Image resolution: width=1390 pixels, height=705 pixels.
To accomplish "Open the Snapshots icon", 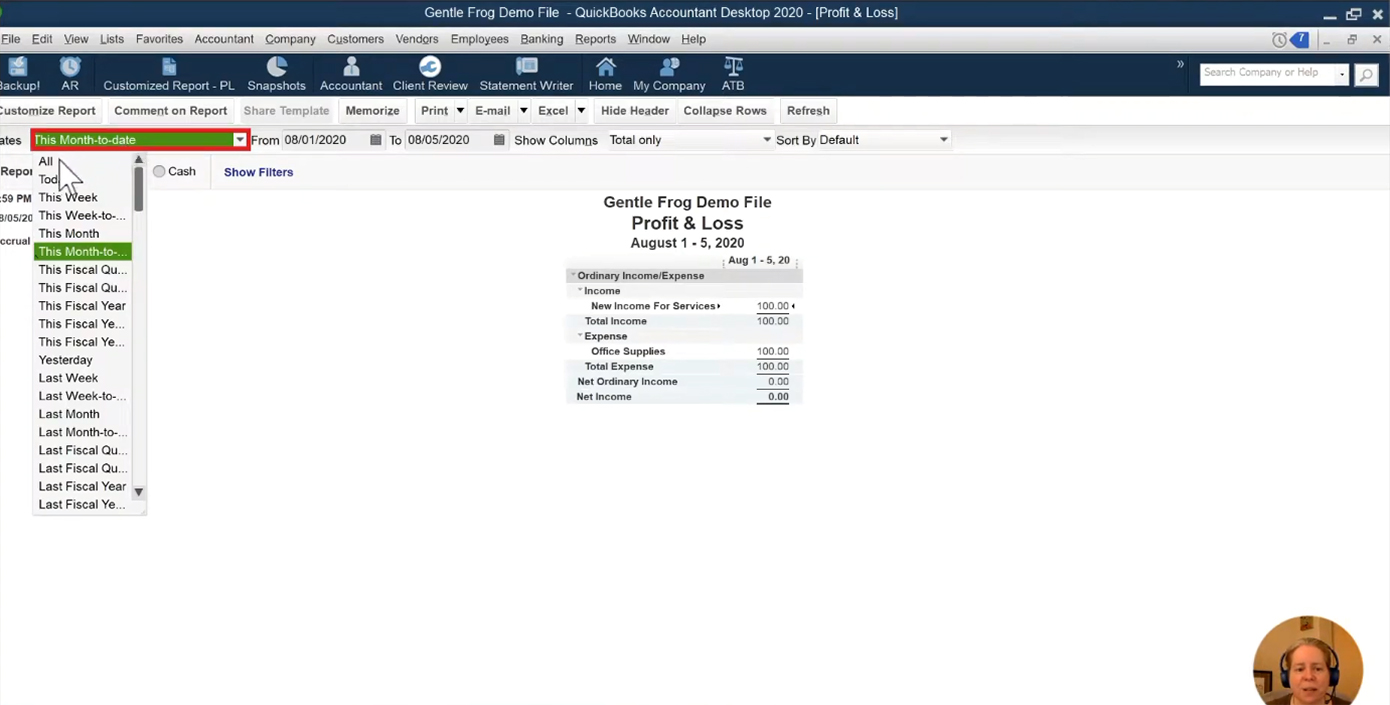I will tap(276, 74).
